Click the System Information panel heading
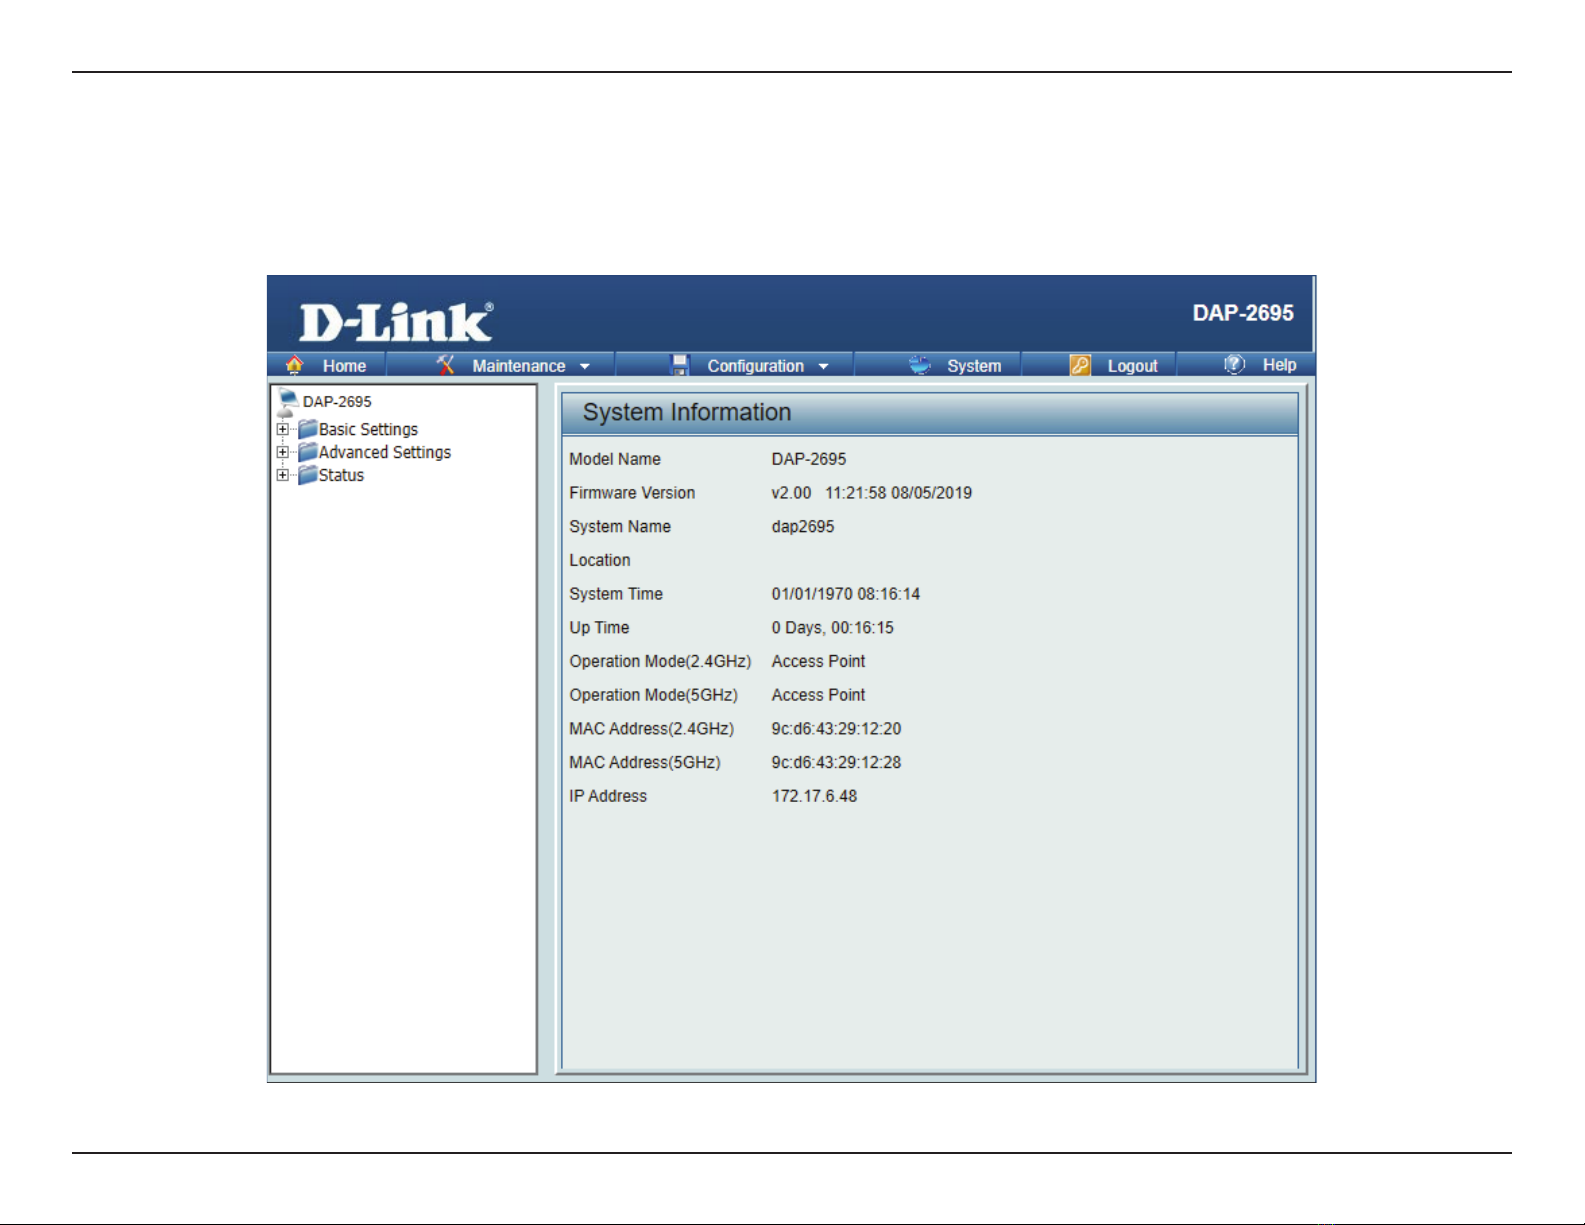Image resolution: width=1585 pixels, height=1225 pixels. coord(687,412)
